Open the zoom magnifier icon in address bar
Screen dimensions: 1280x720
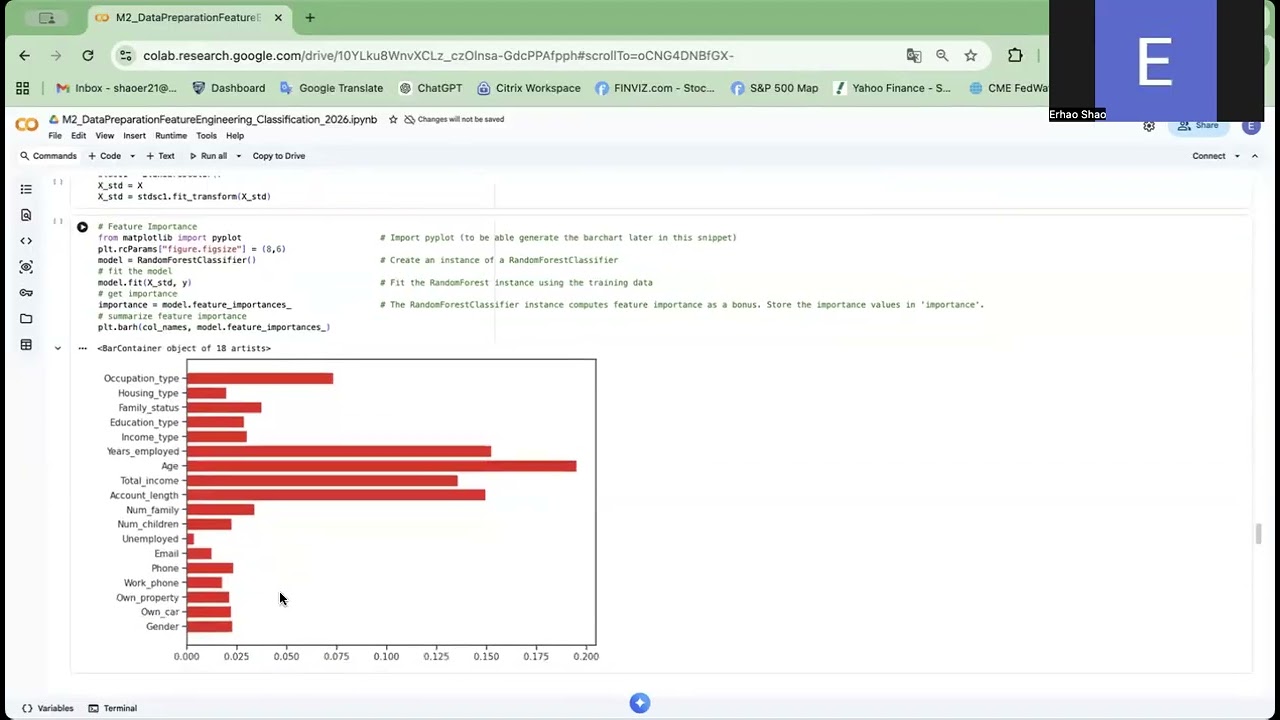click(x=942, y=56)
